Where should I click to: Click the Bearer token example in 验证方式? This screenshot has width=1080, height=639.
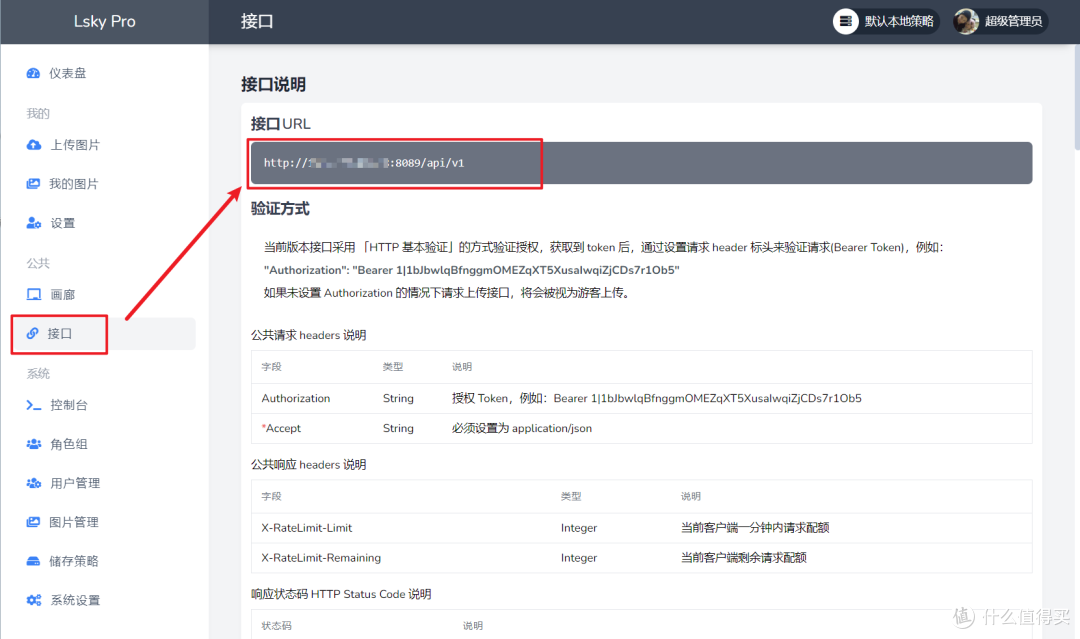point(471,270)
